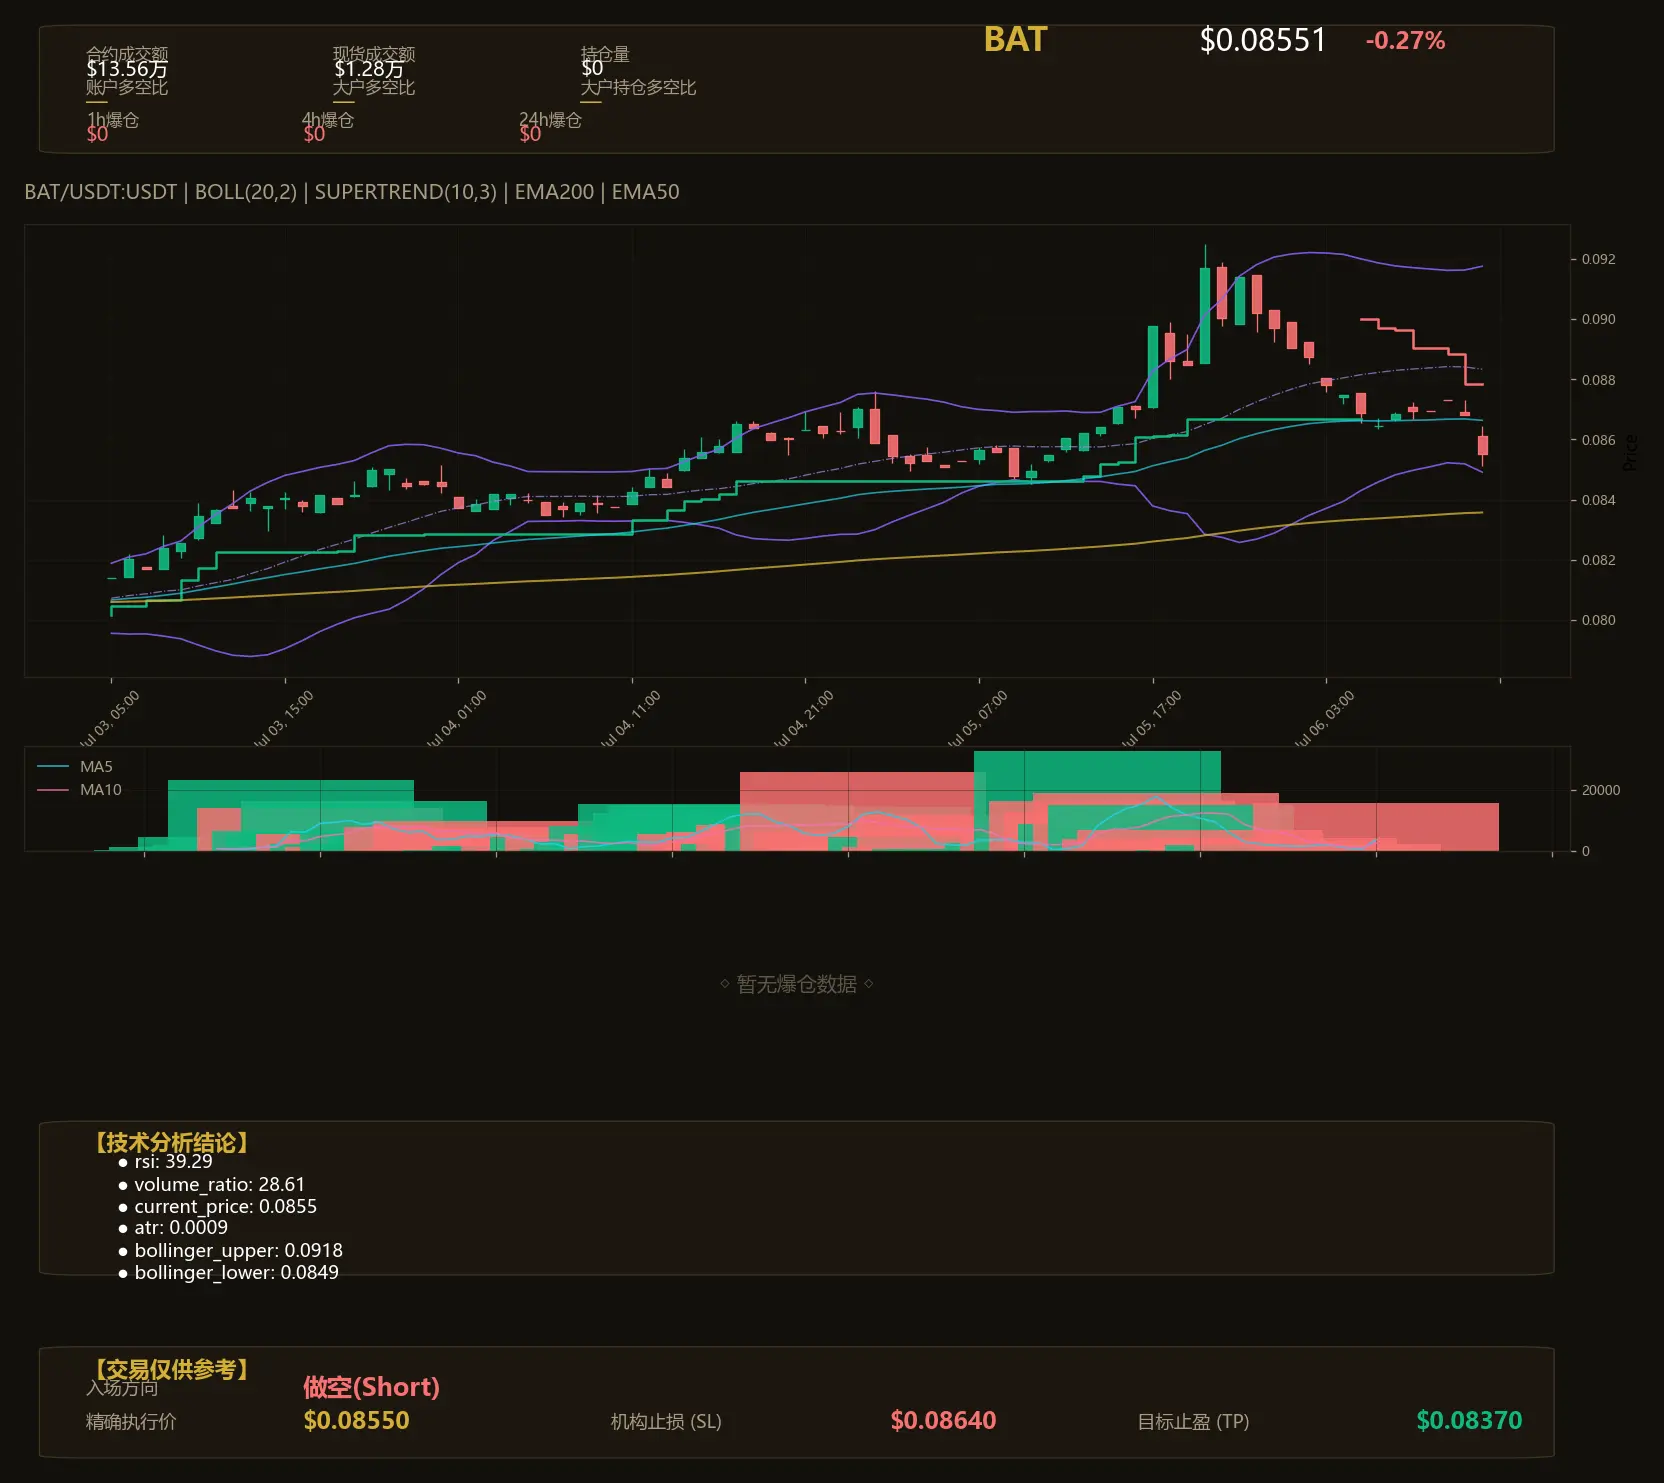Click the 暂无爆仓数据 placeholder message
This screenshot has width=1664, height=1483.
[x=797, y=984]
